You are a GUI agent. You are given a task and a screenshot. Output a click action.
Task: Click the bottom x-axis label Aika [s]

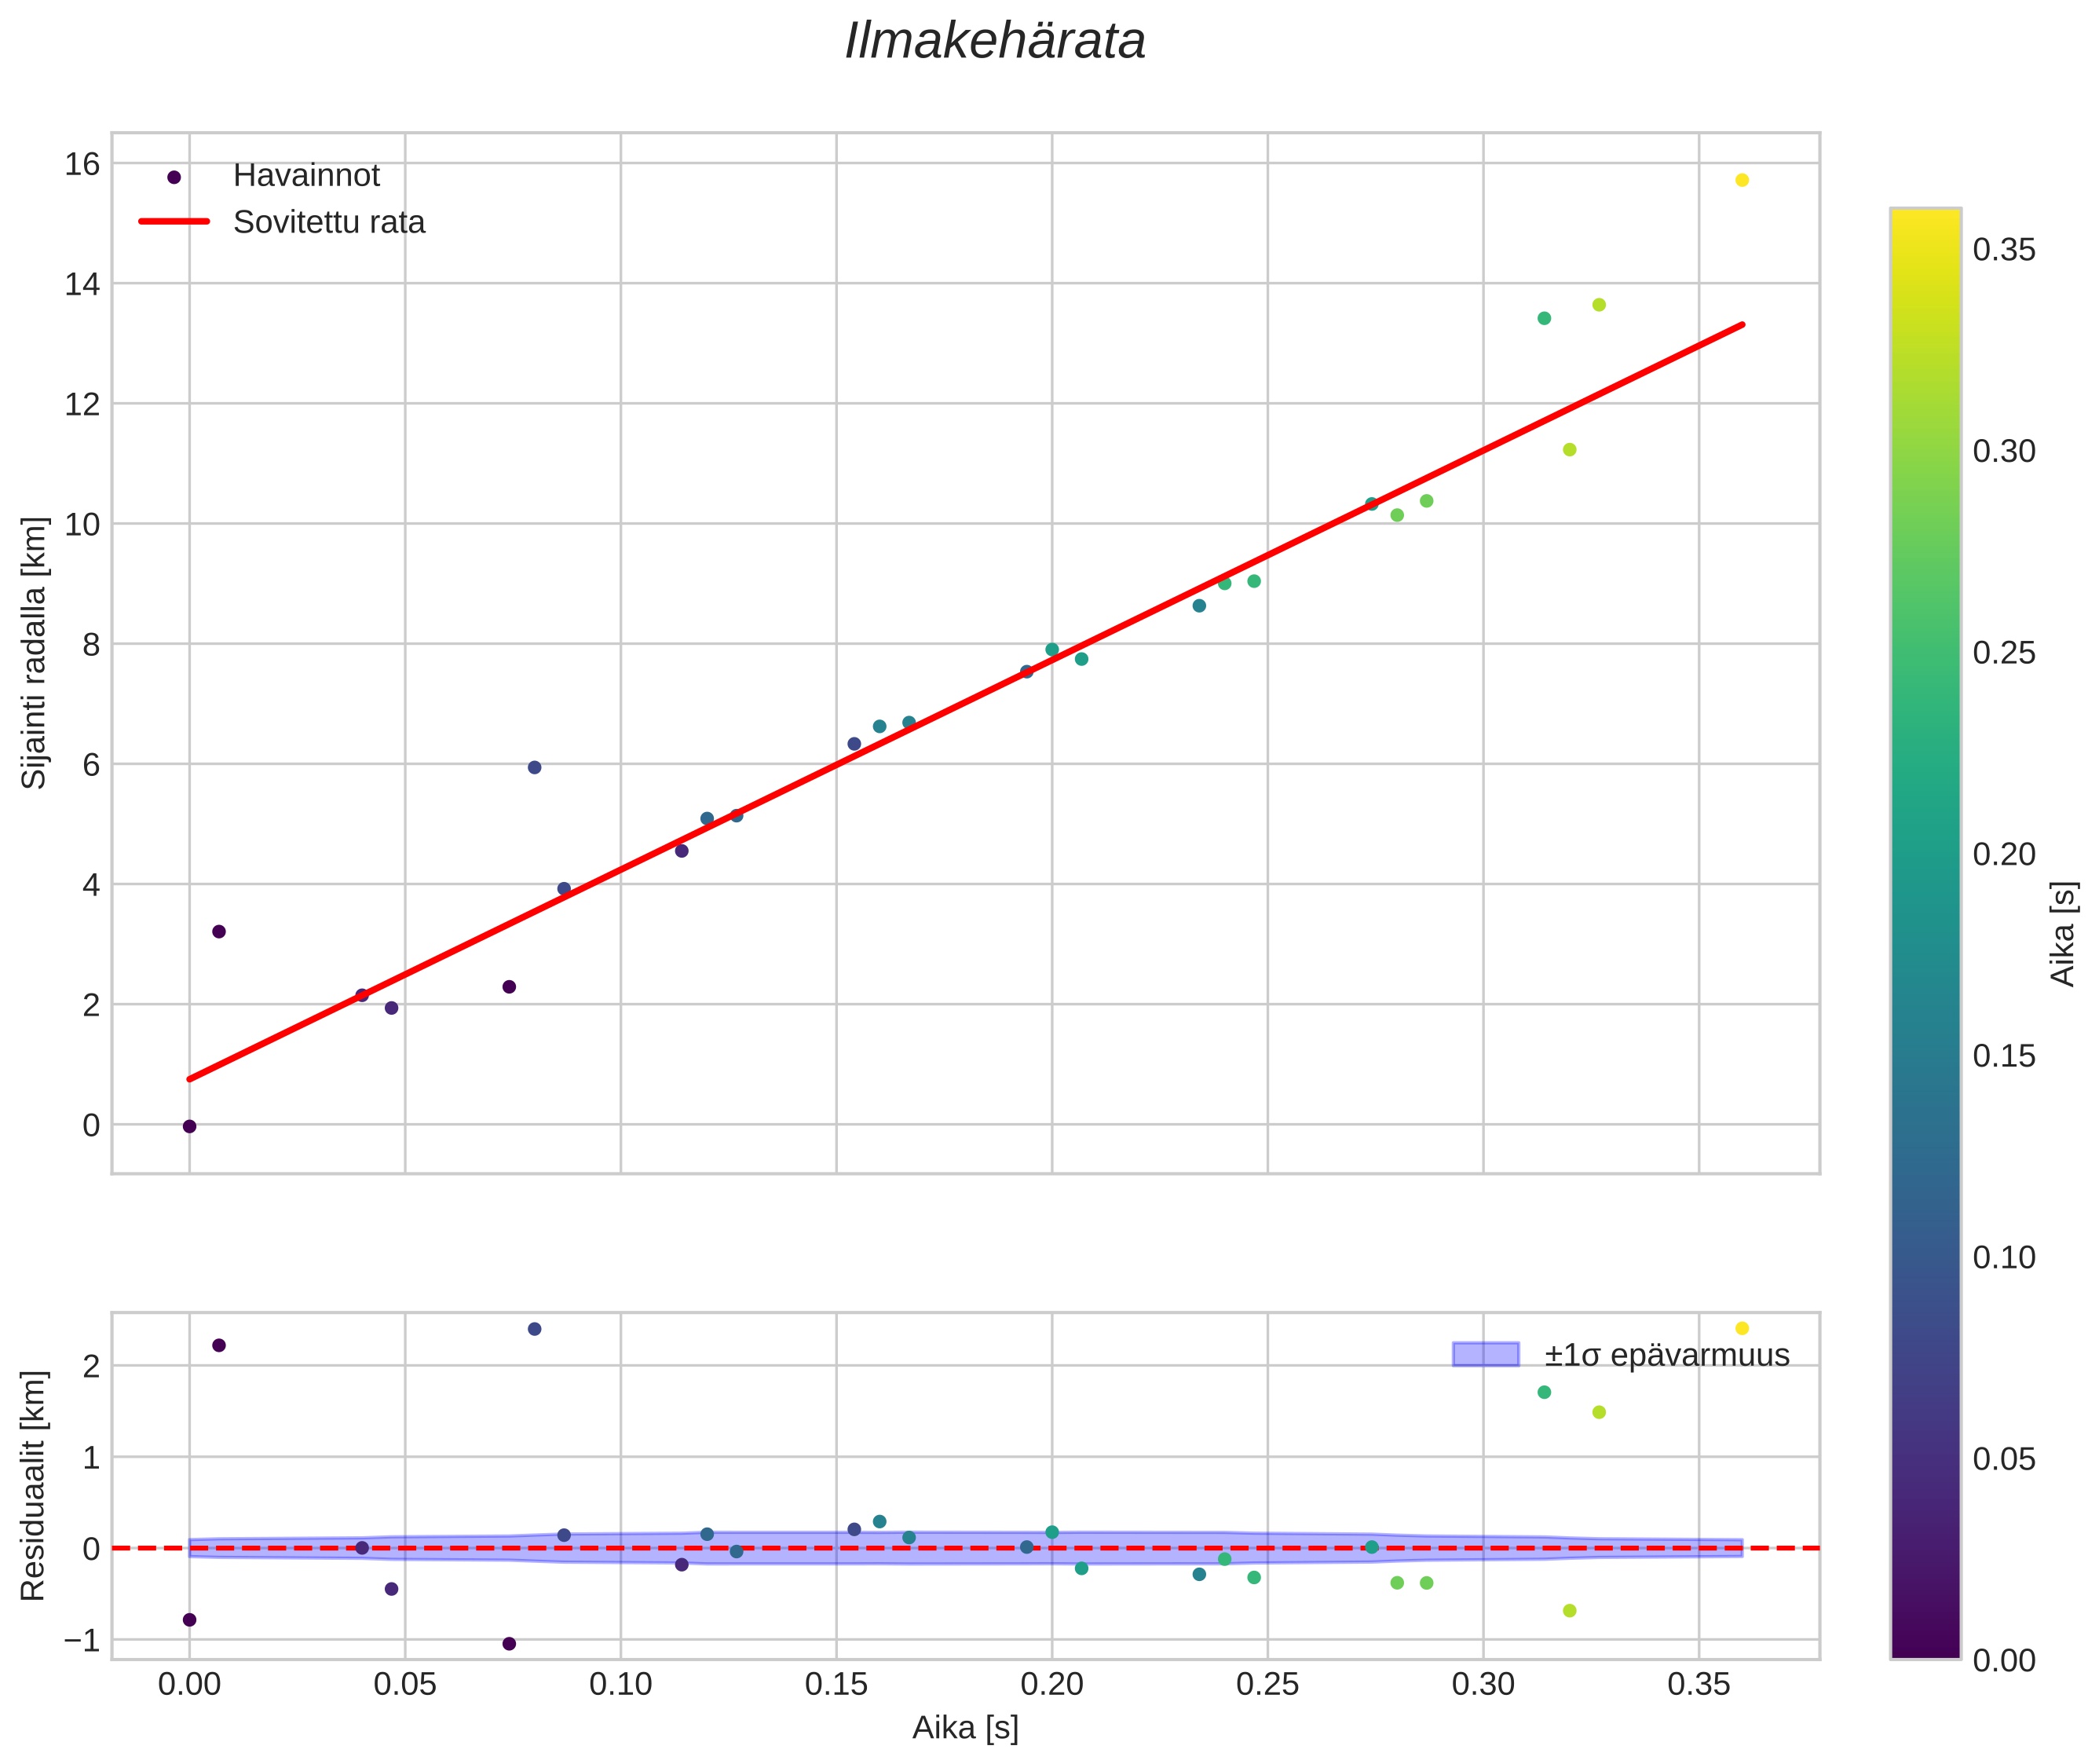[x=965, y=1727]
